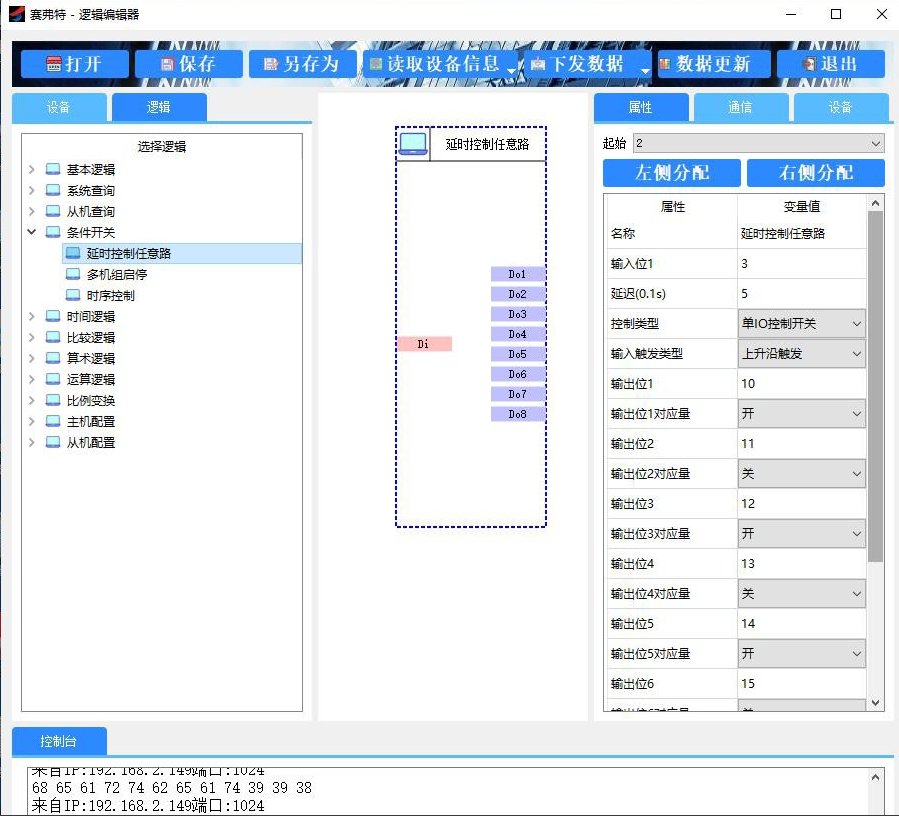Click the laptop icon in logic block header
Viewport: 899px width, 816px height.
pos(413,144)
